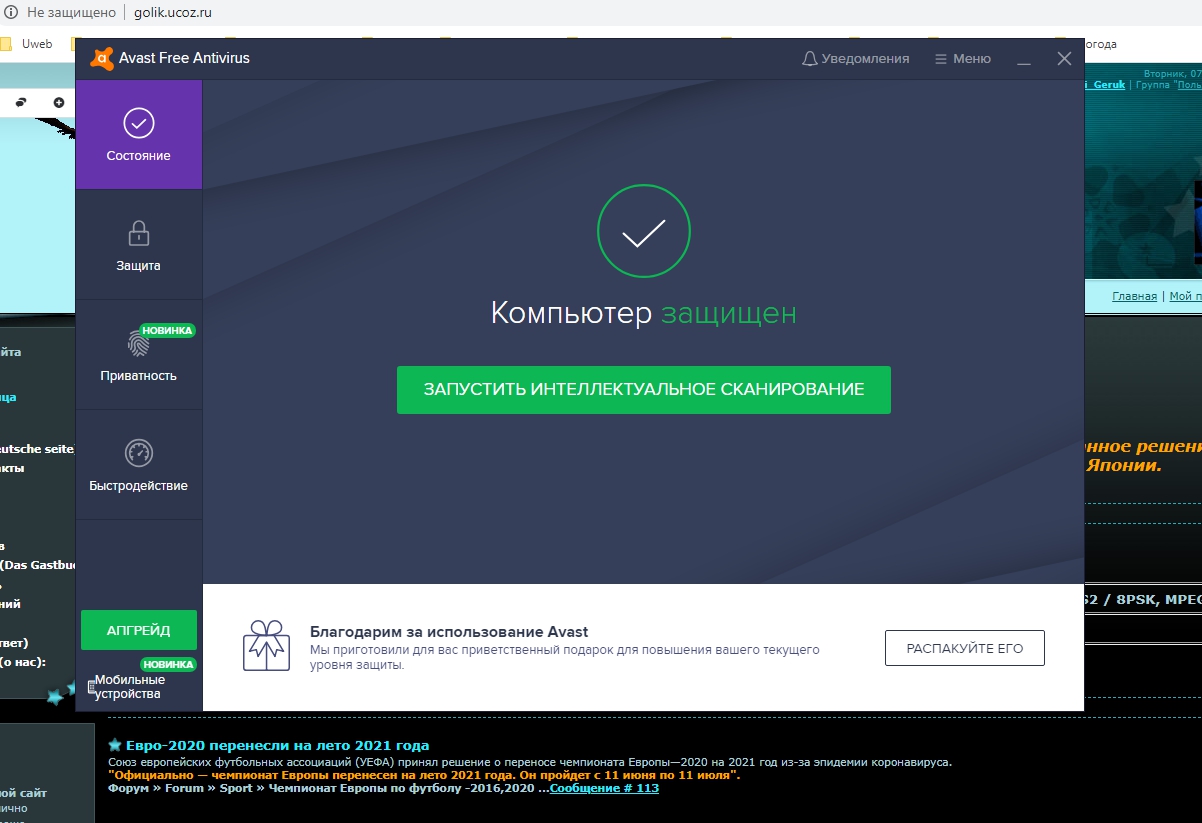Click the padlock icon for Защита

(139, 233)
